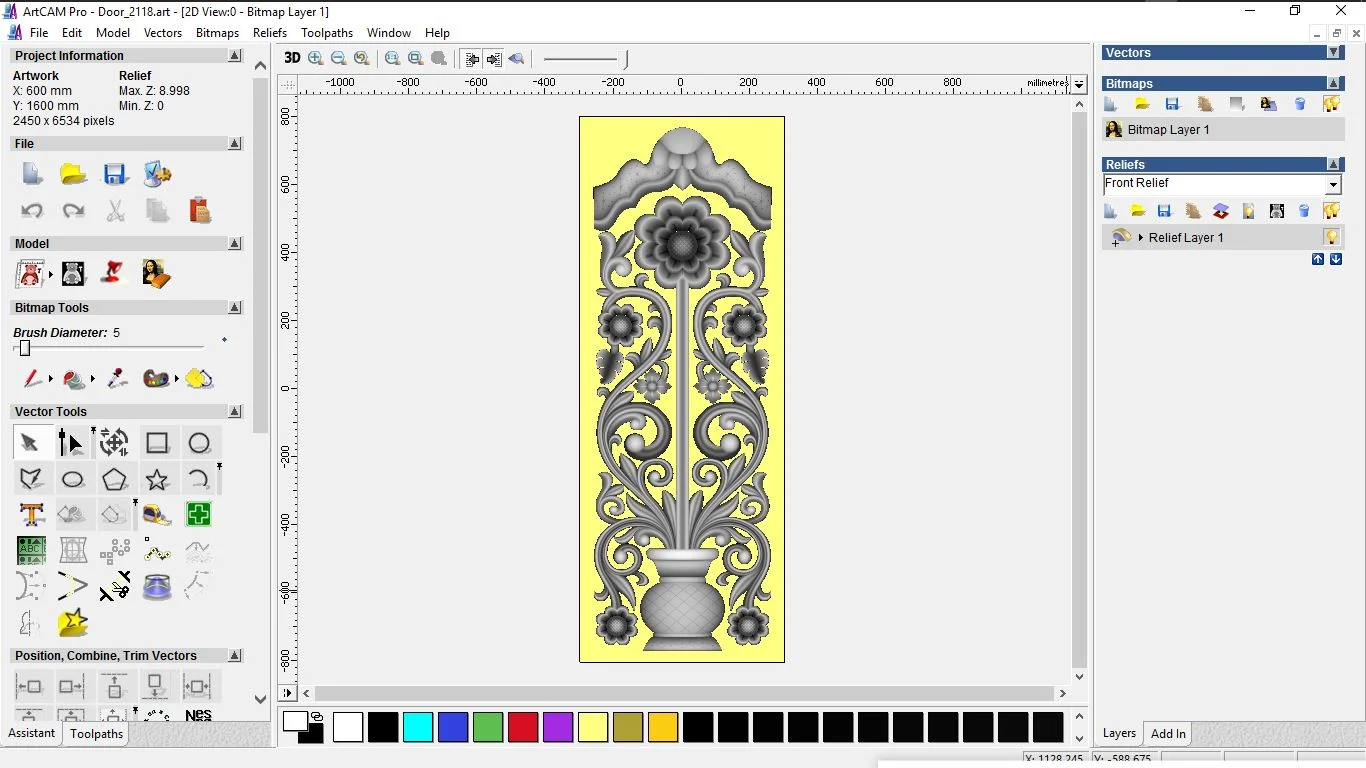This screenshot has height=768, width=1366.
Task: Select the Node Editing tool
Action: [71, 443]
